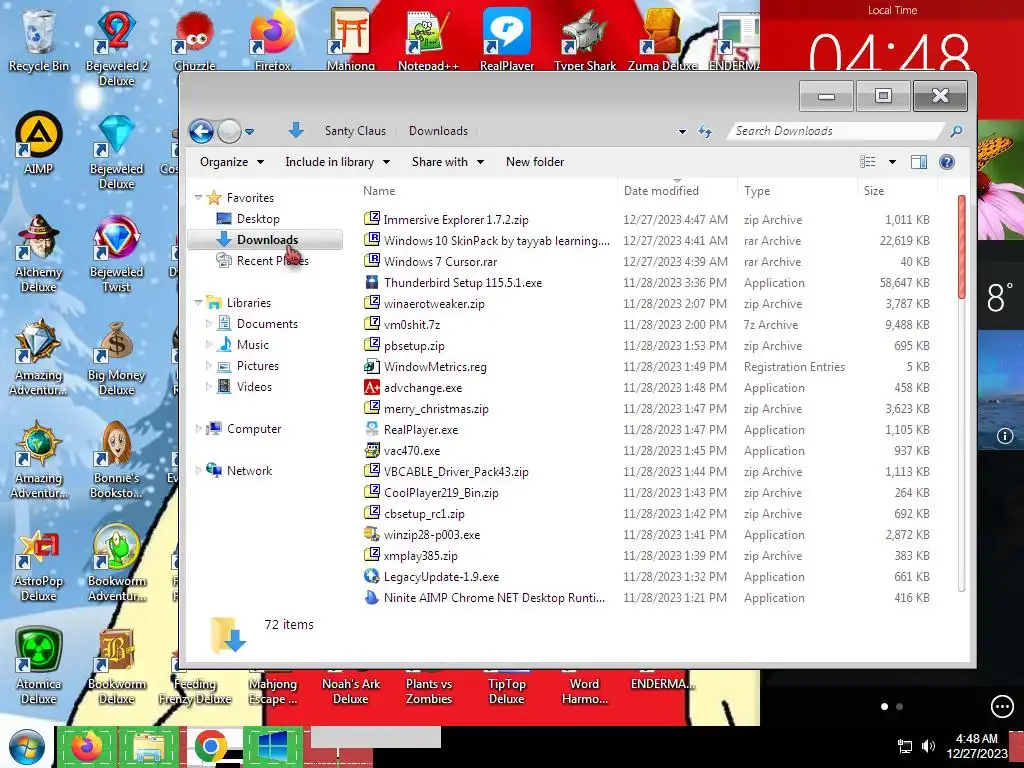Open the Share with menu
The width and height of the screenshot is (1024, 768).
(x=447, y=162)
